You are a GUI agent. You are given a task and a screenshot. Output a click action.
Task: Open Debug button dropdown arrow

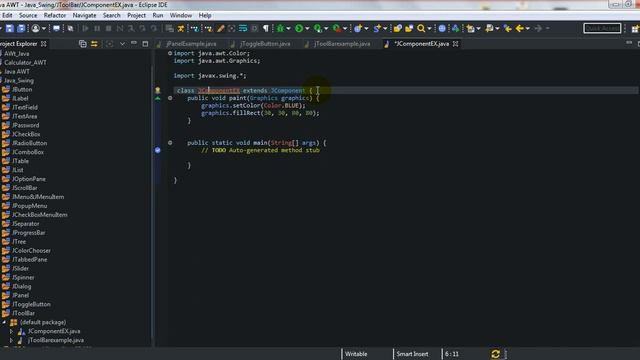tap(288, 29)
